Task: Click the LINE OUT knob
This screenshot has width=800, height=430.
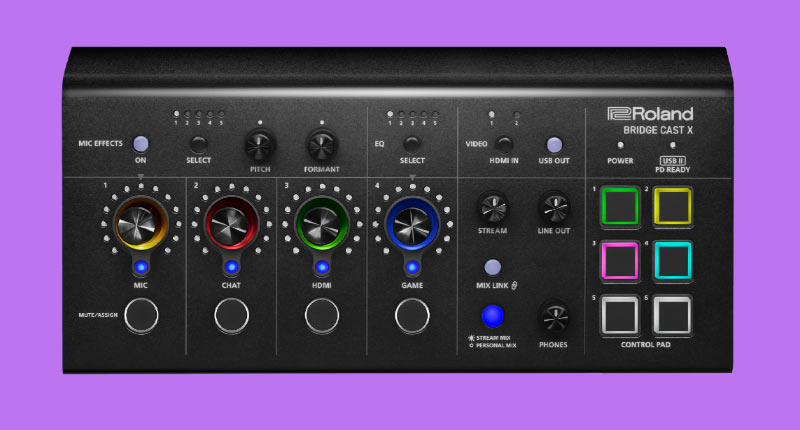Action: 554,208
